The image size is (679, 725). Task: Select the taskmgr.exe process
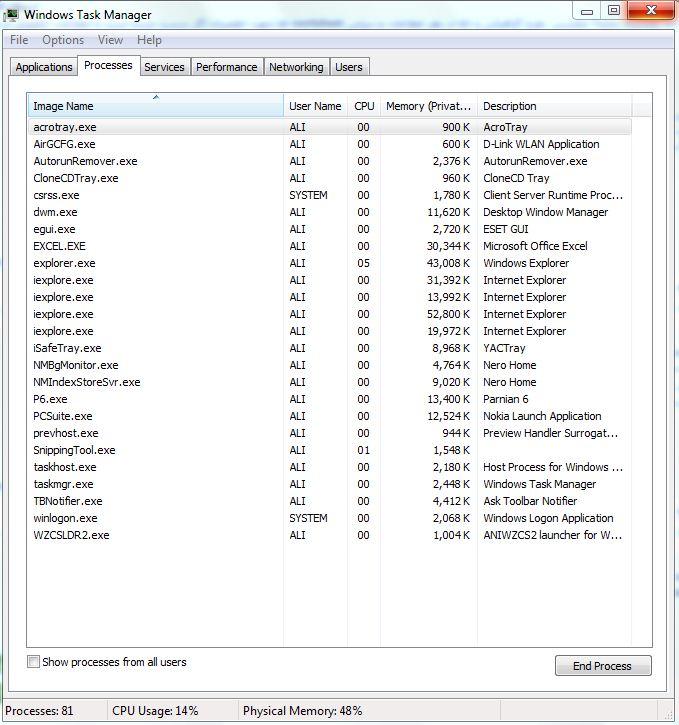tap(330, 484)
